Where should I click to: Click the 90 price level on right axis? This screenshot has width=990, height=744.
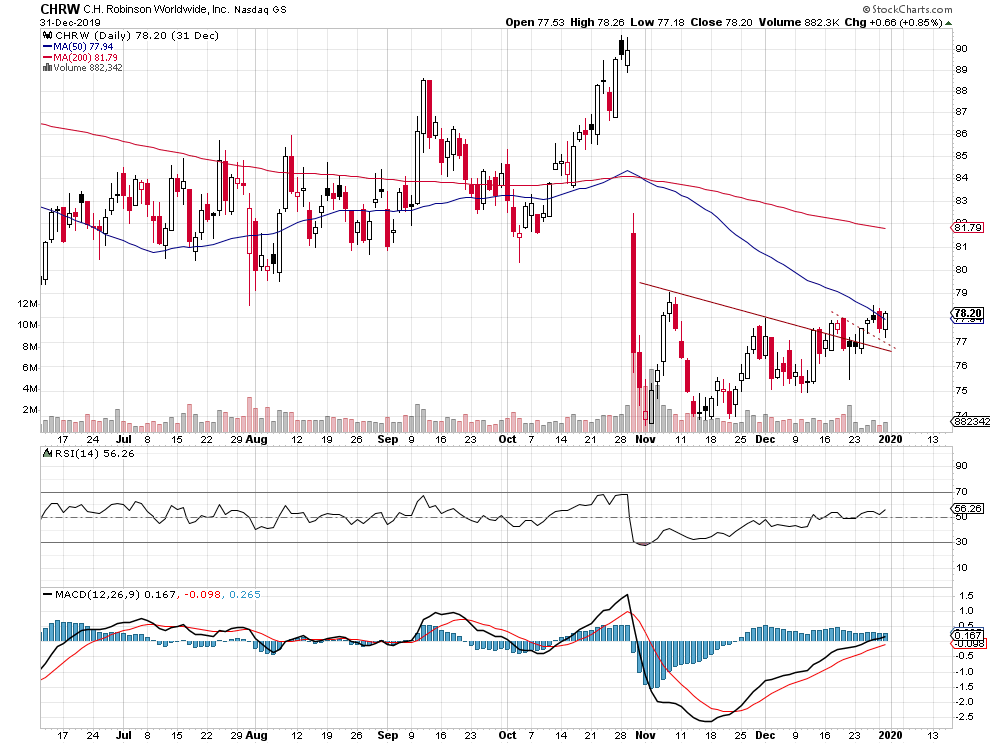click(x=961, y=49)
